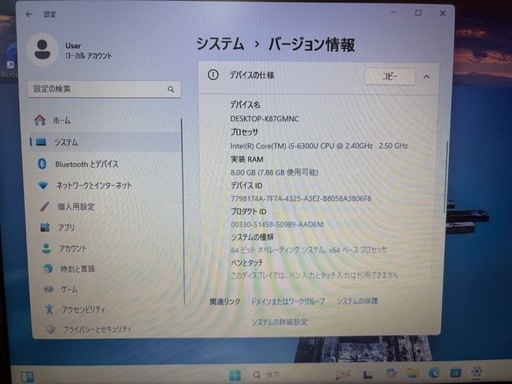Open the ドメインまたはワークグループ link
Image resolution: width=512 pixels, height=384 pixels.
[x=288, y=302]
